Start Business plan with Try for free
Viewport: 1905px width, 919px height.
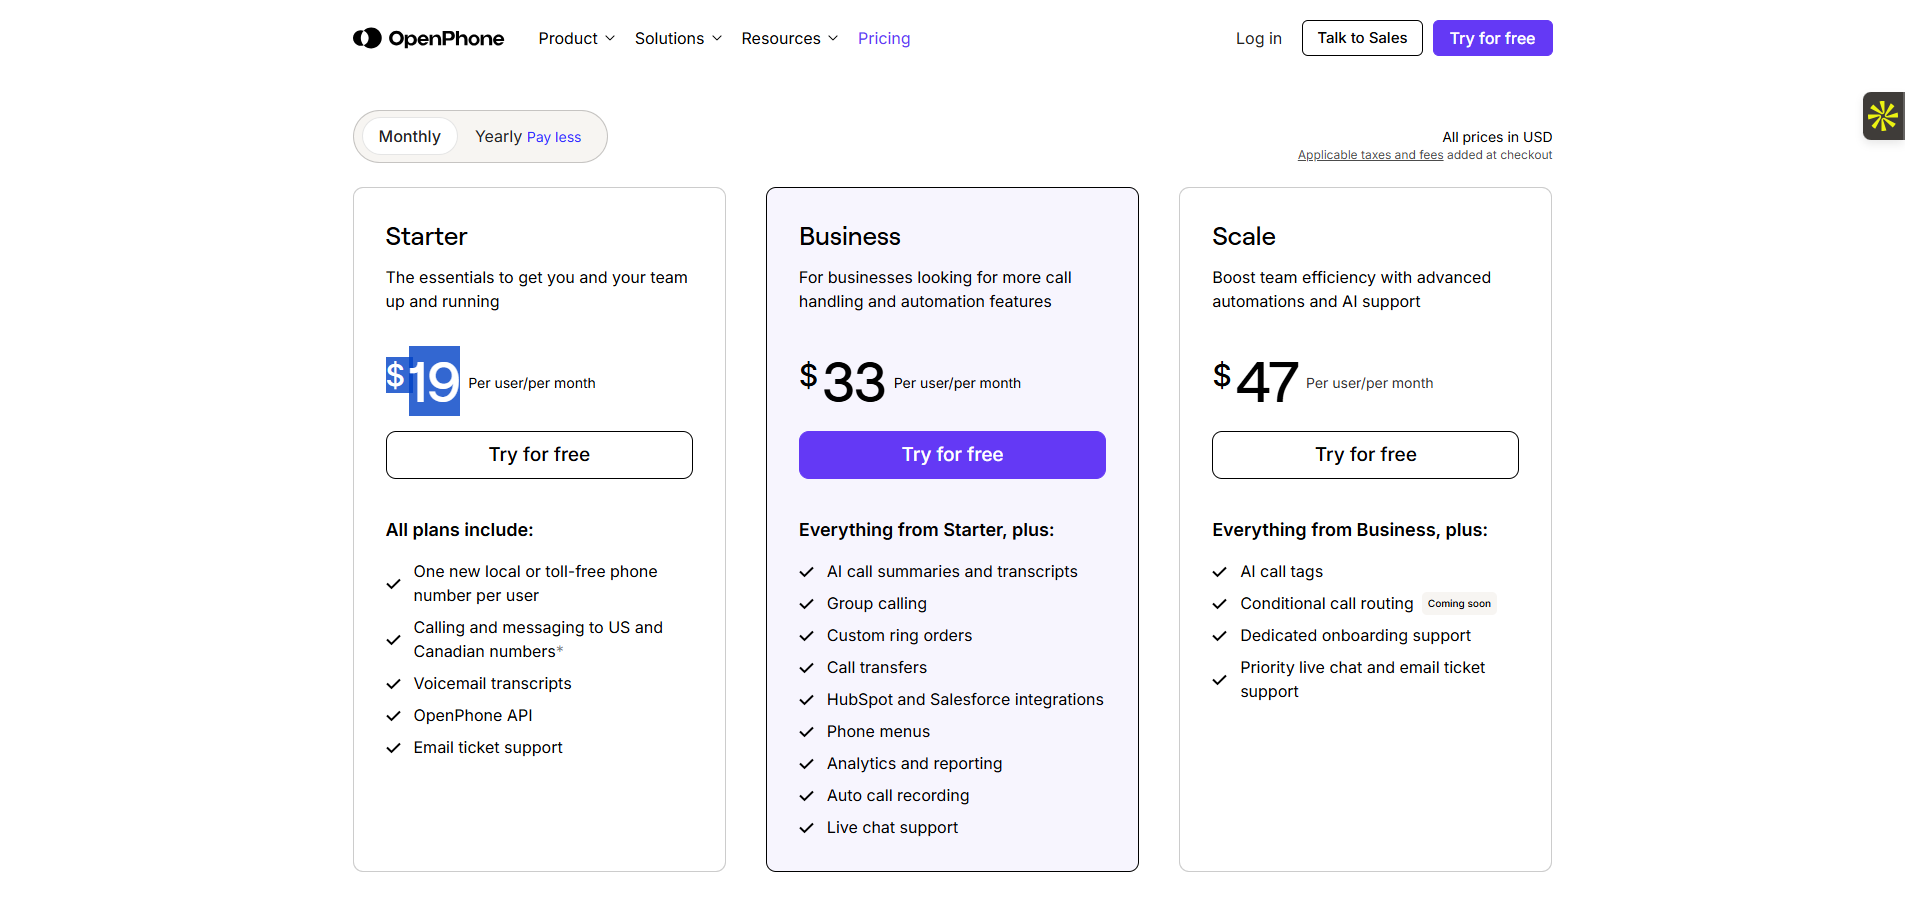pos(952,455)
